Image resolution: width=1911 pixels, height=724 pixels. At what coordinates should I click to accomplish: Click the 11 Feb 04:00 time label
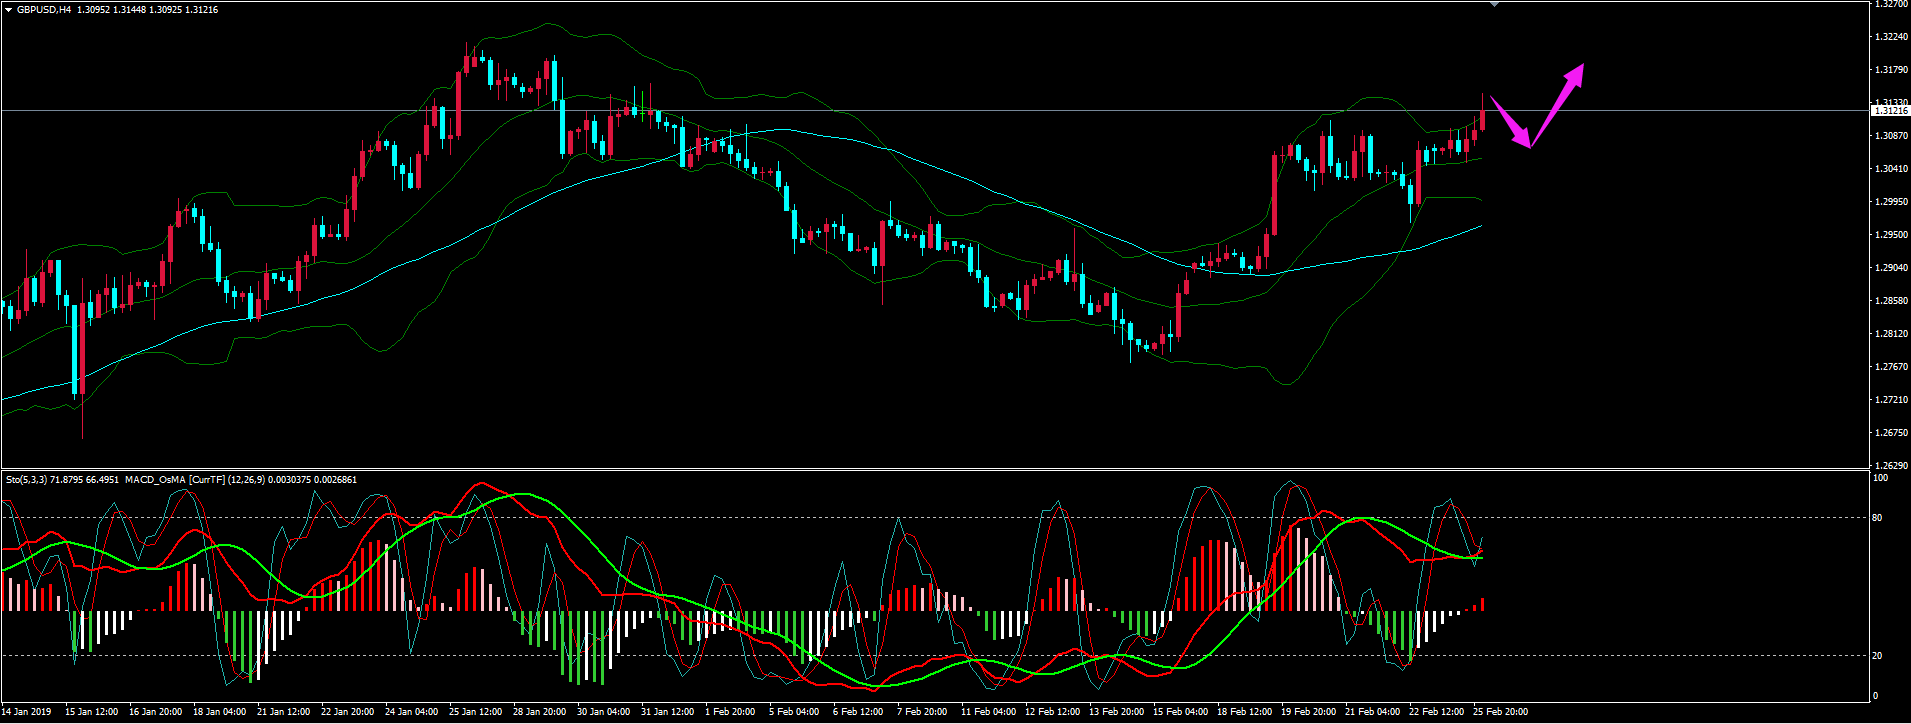pyautogui.click(x=988, y=712)
